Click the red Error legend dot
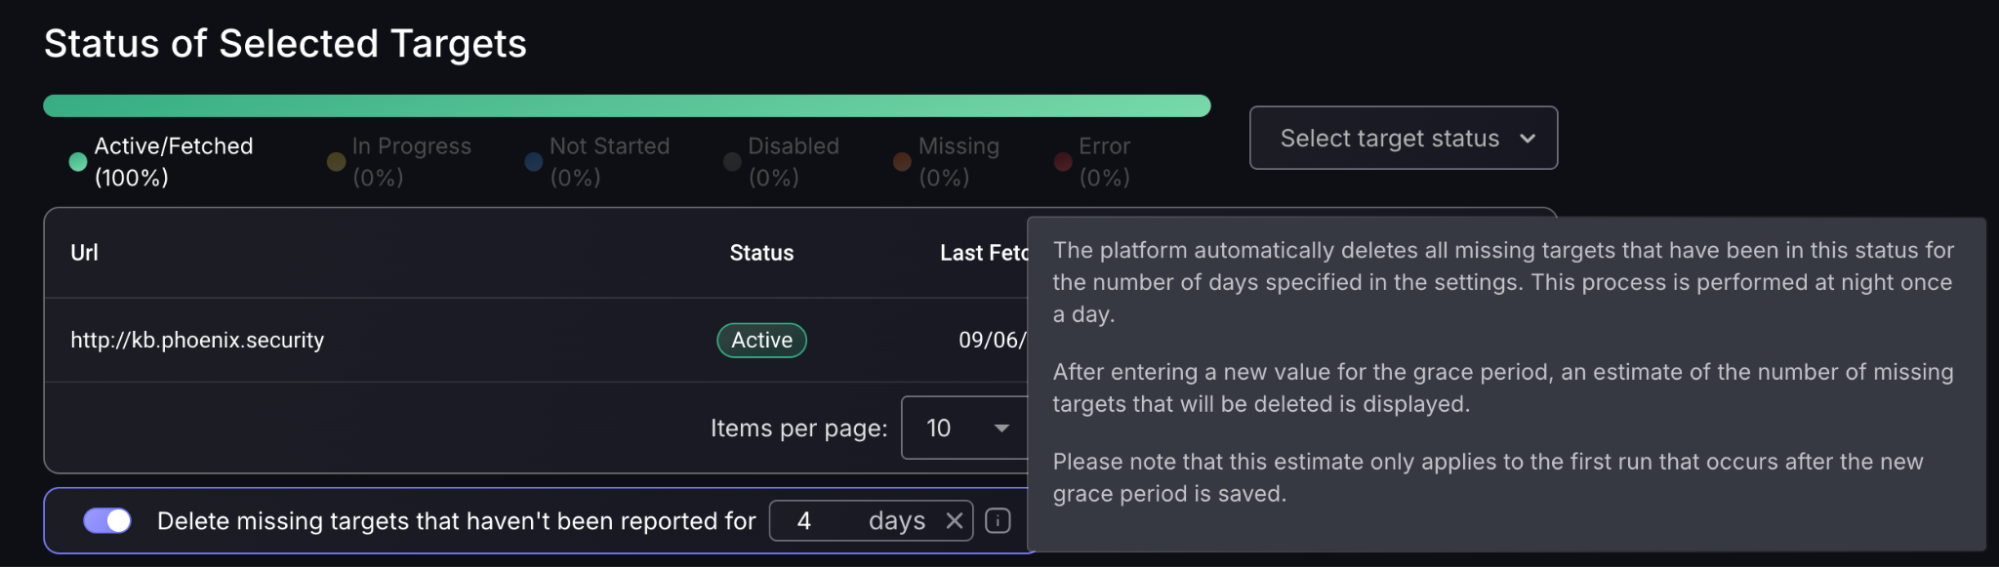 1063,162
